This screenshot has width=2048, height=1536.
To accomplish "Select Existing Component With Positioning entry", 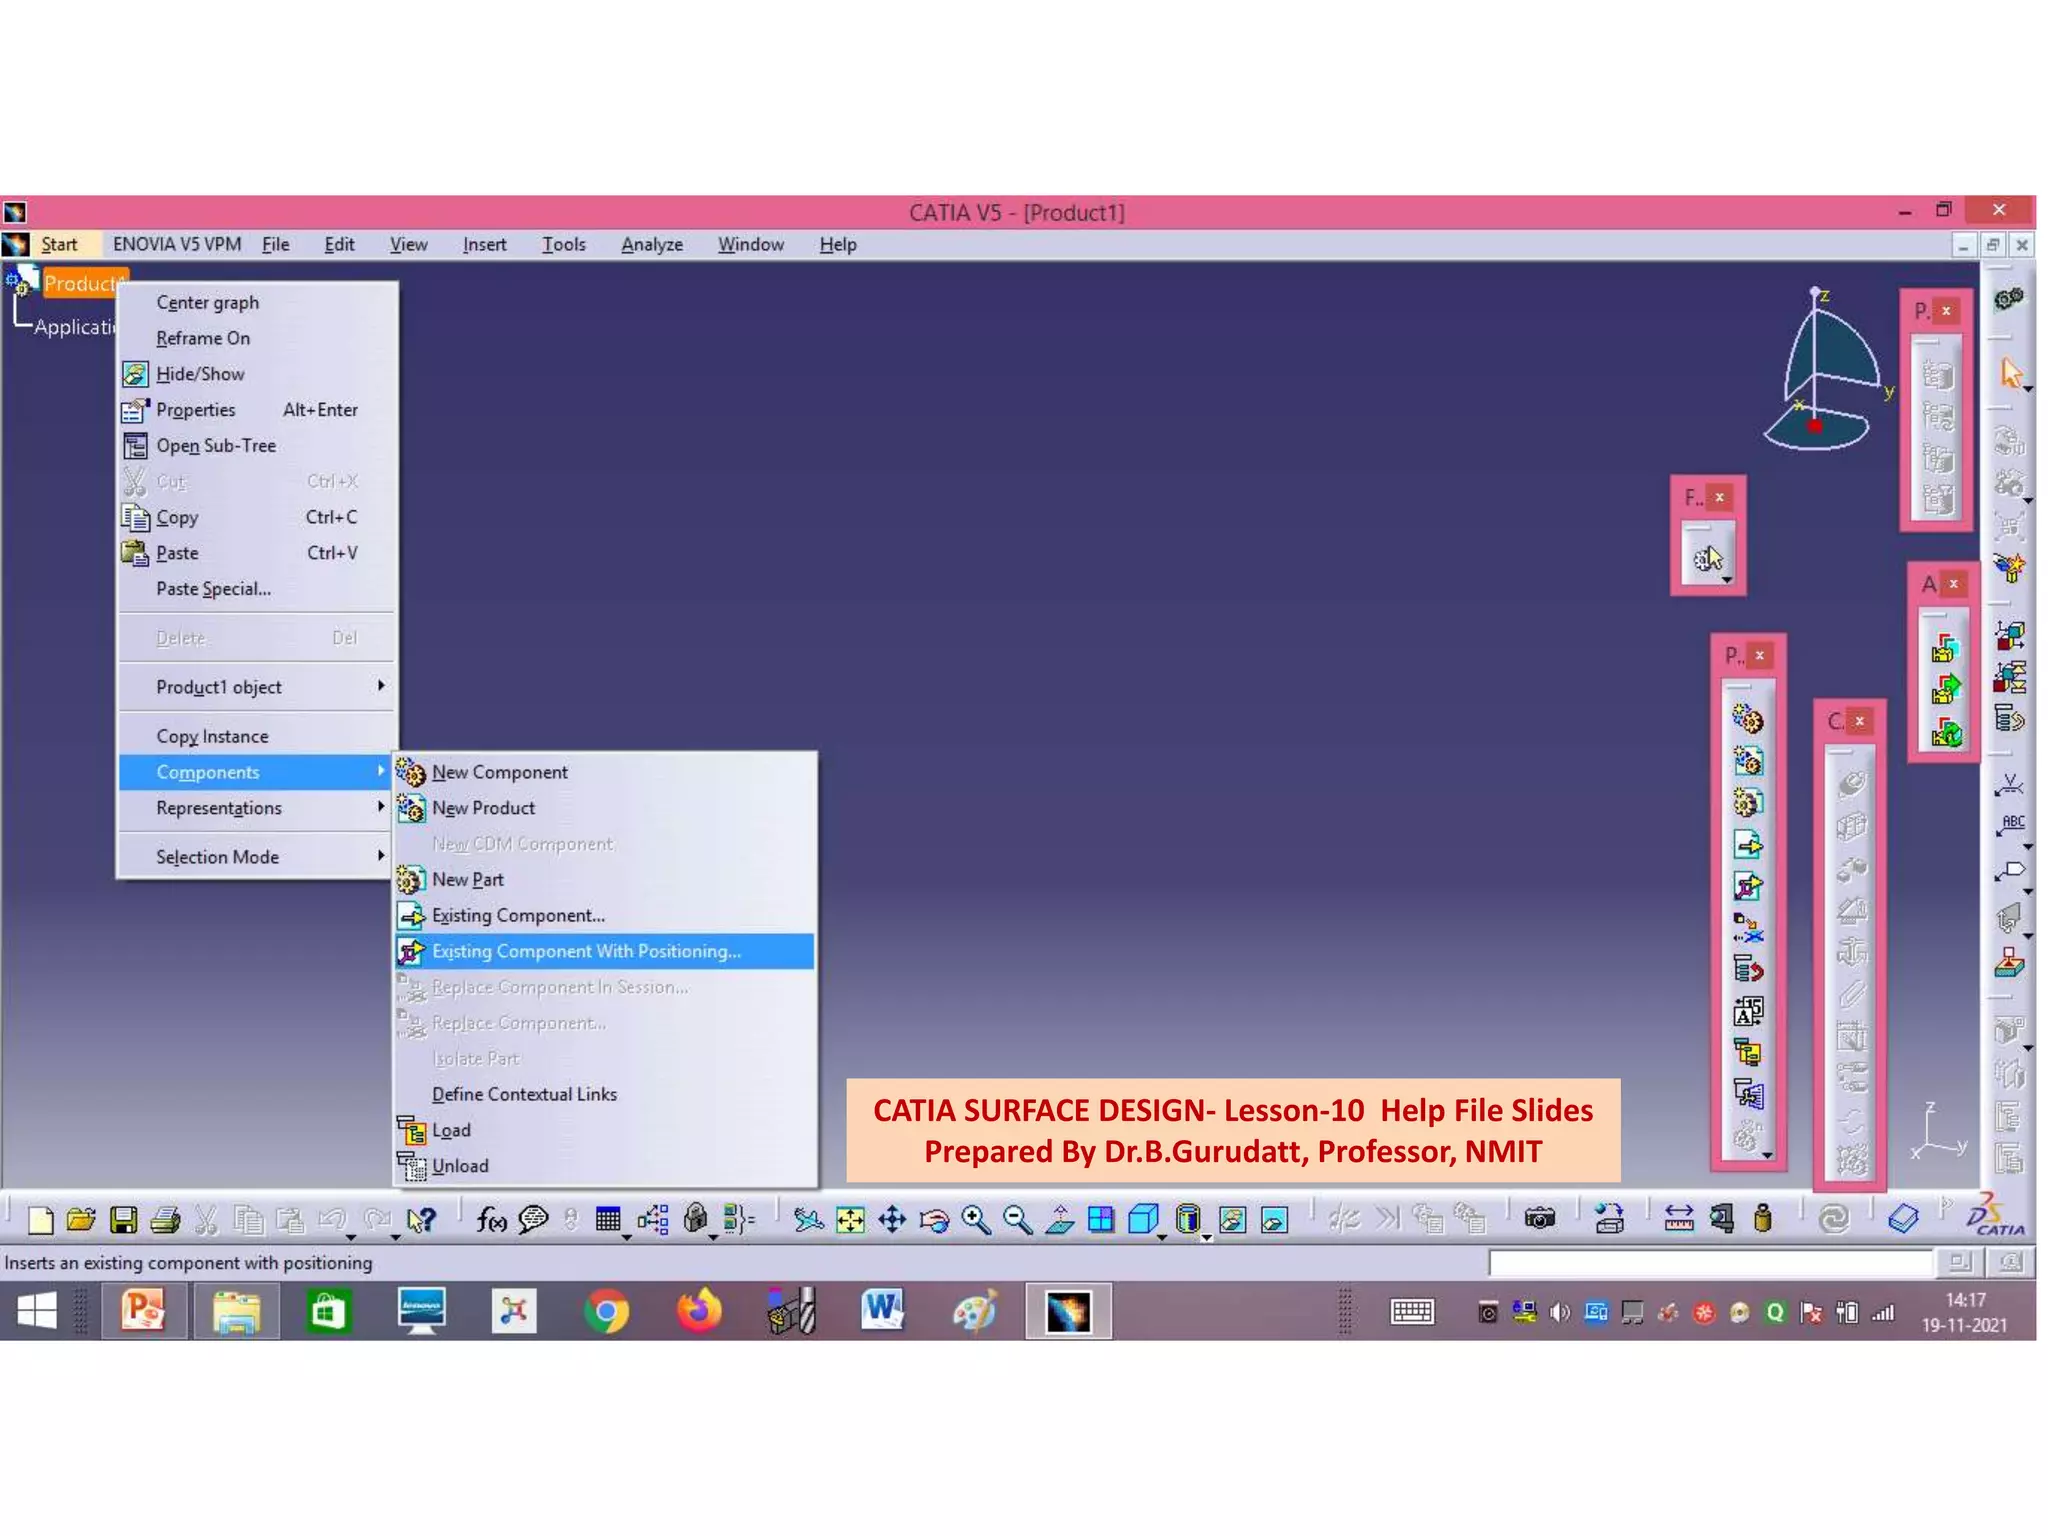I will (586, 951).
